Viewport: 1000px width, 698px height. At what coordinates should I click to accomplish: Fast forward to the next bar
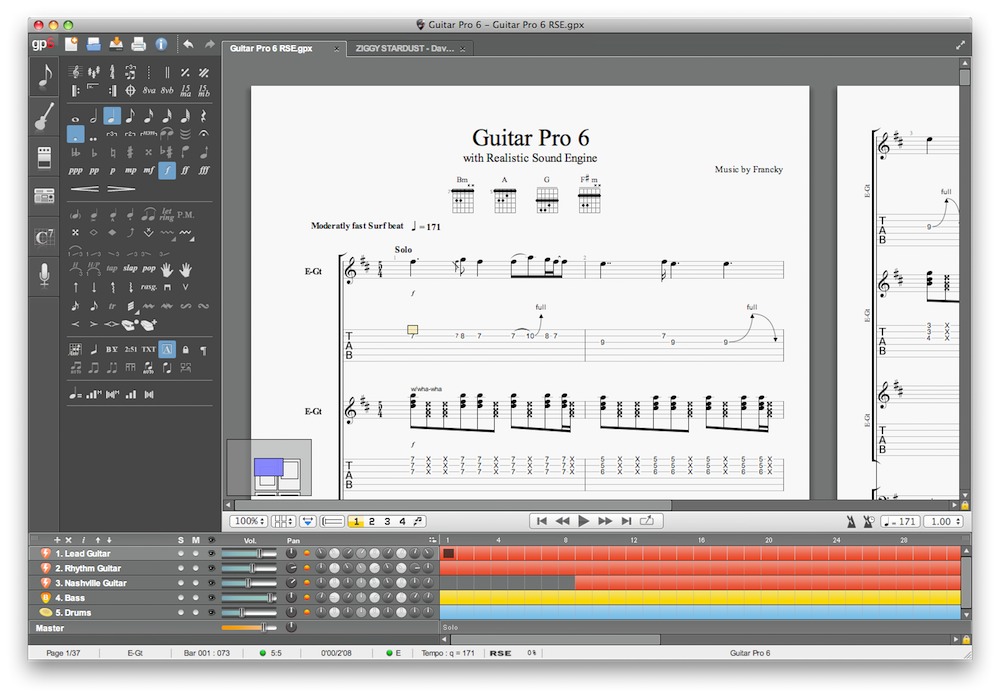coord(605,521)
